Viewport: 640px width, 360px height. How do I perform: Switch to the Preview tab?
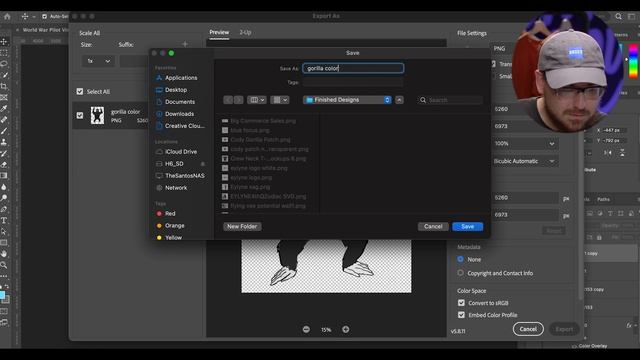tap(219, 32)
